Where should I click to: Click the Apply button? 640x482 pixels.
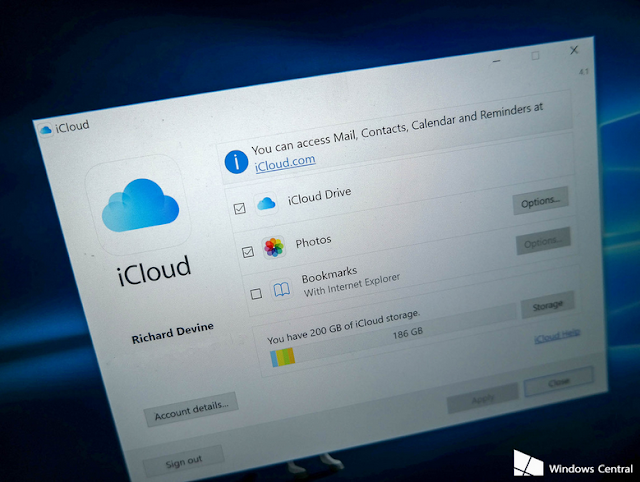point(483,398)
